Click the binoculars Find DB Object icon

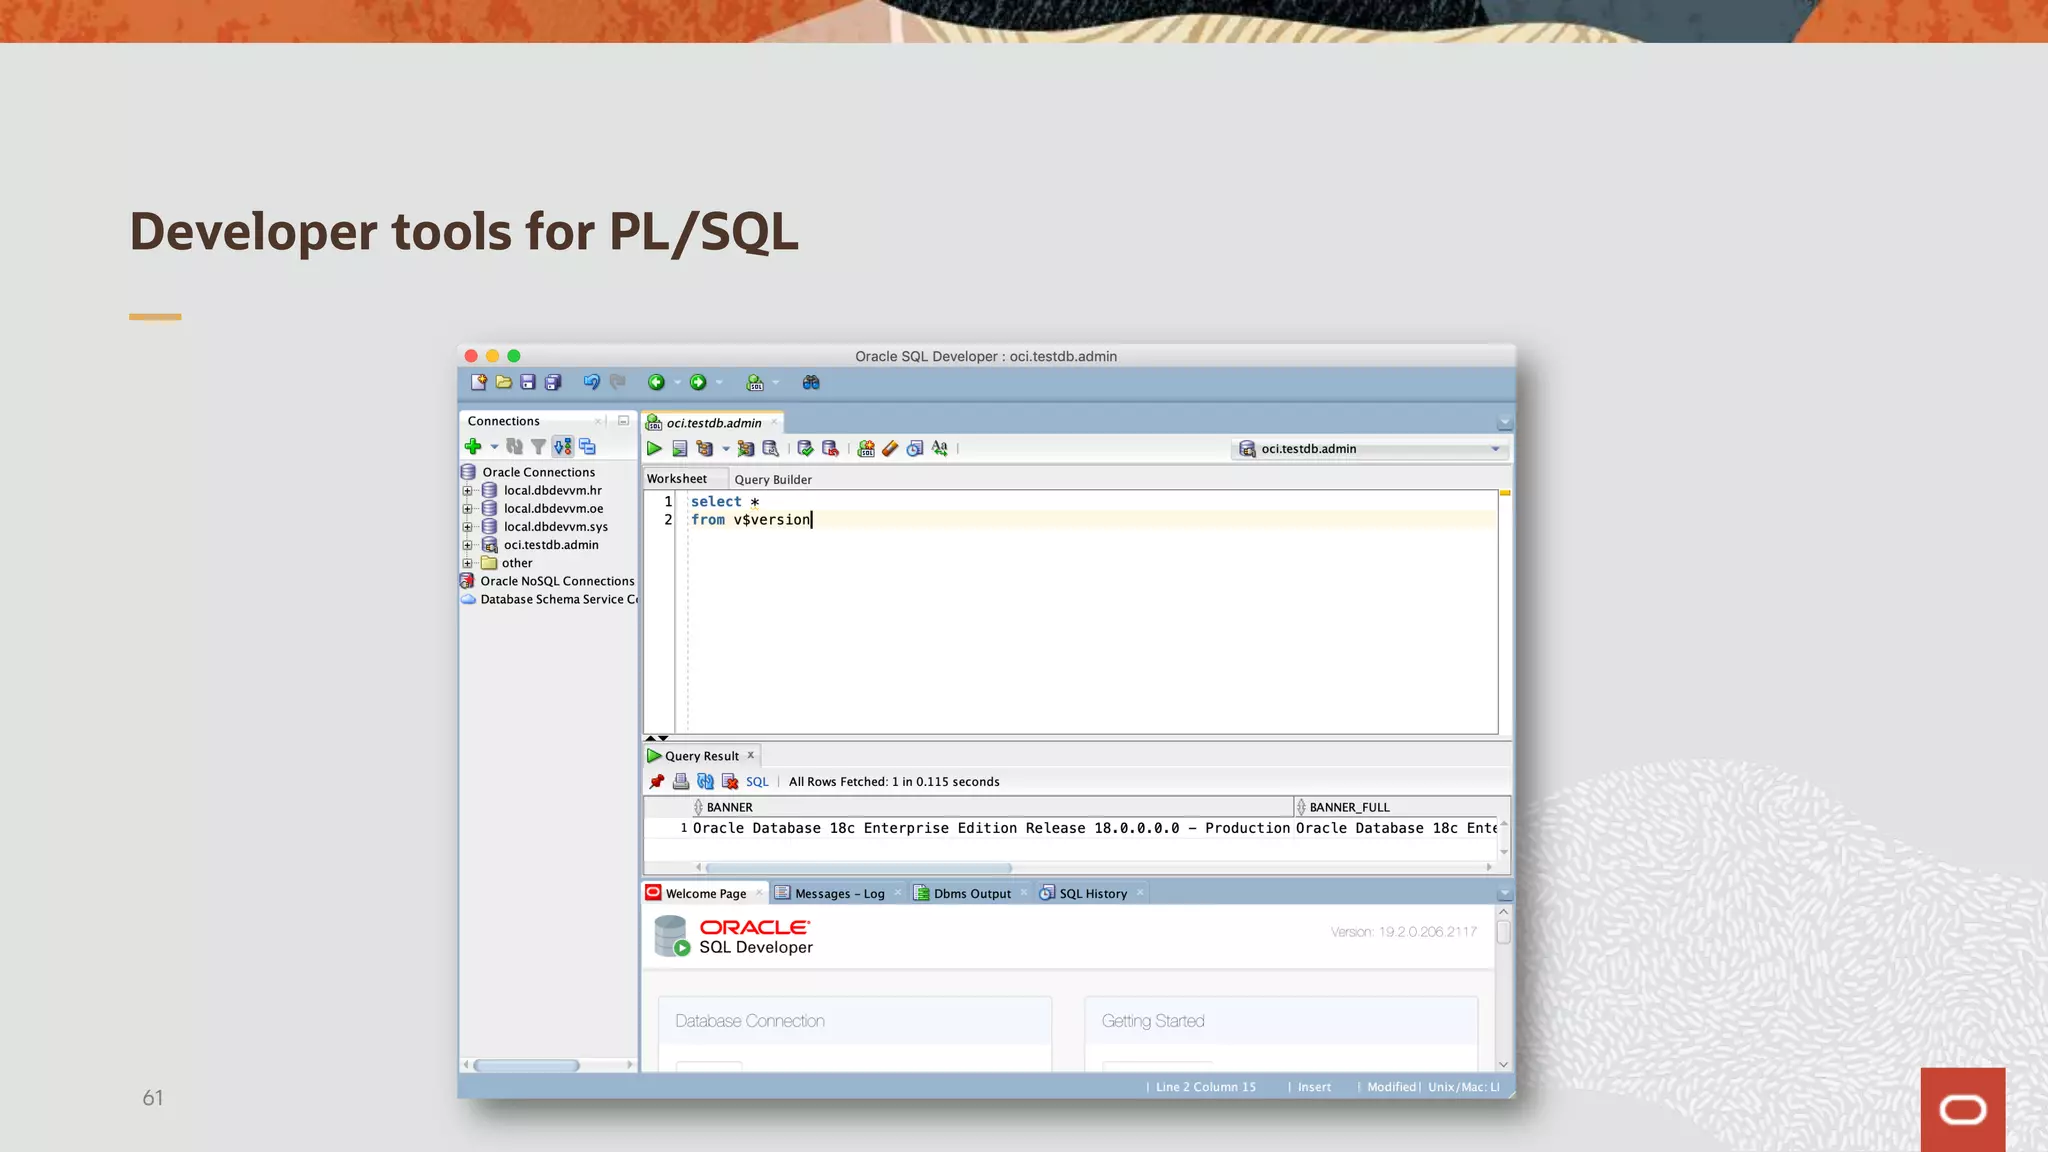click(x=811, y=382)
